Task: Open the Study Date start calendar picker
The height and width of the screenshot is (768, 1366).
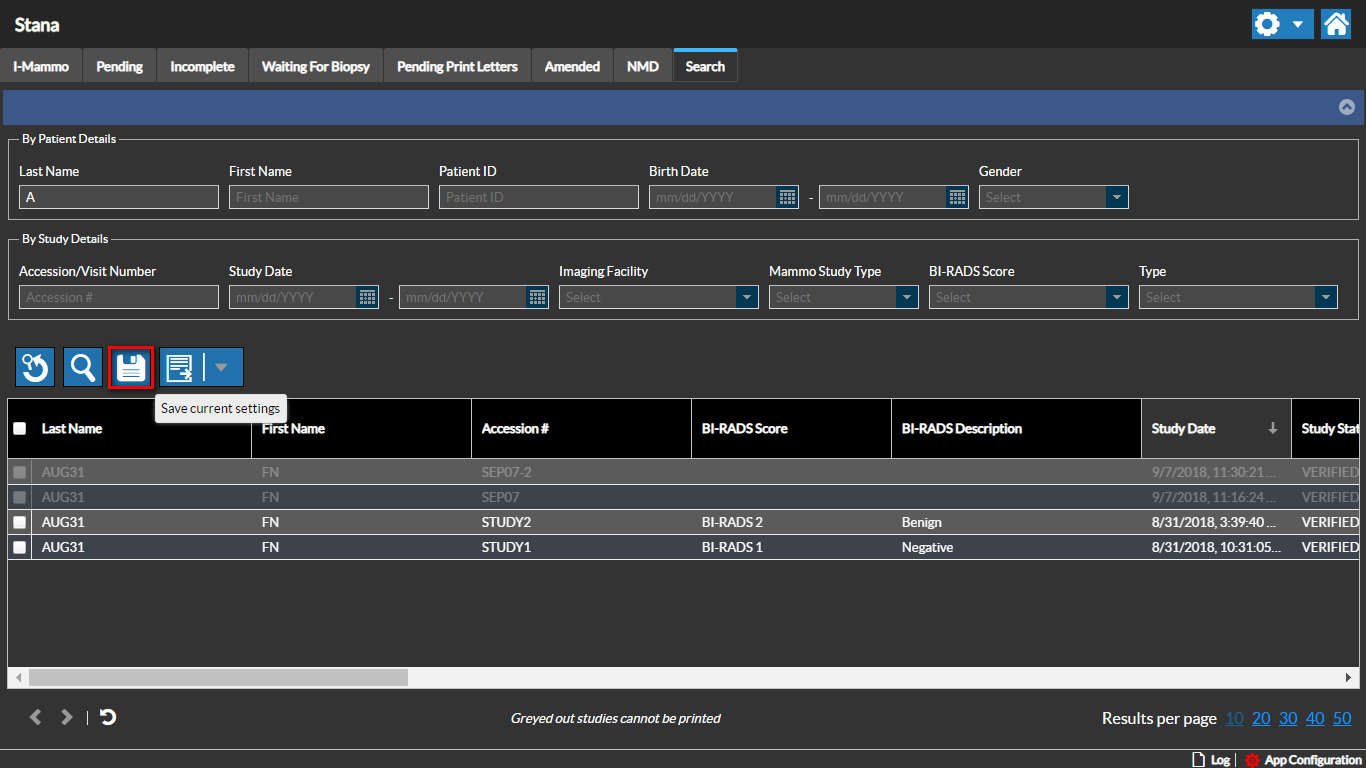Action: pos(367,297)
